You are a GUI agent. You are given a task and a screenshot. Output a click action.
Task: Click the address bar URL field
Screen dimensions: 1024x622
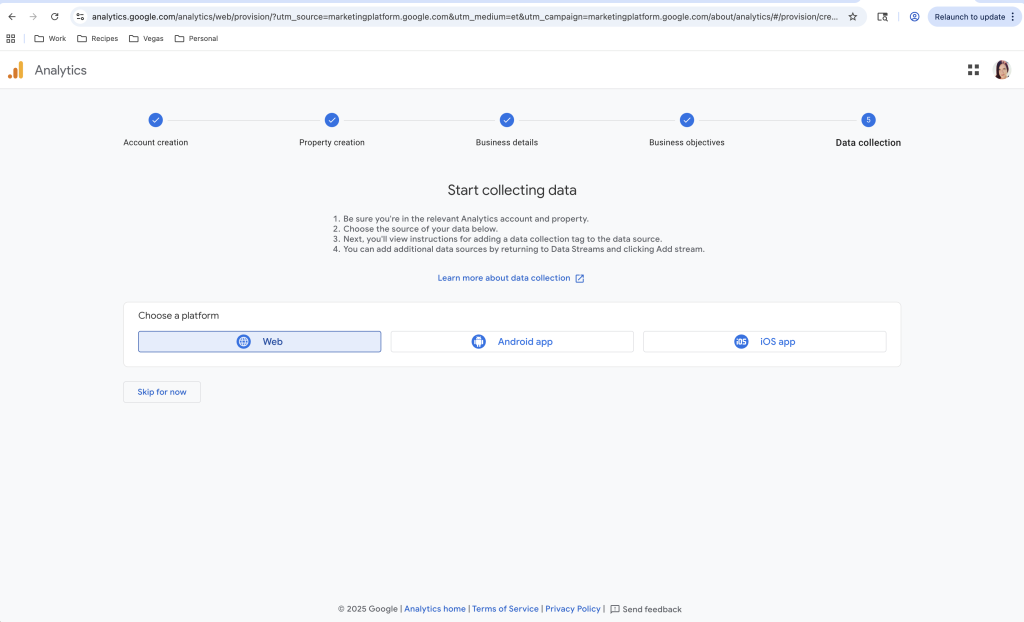pyautogui.click(x=460, y=17)
